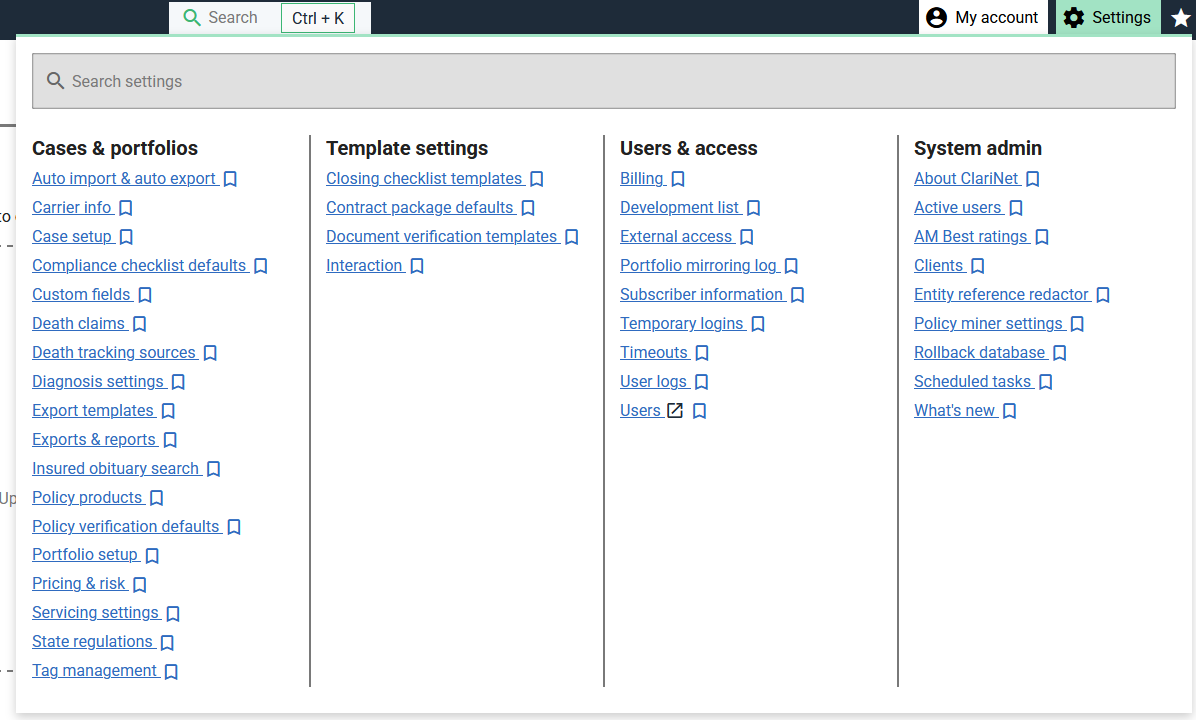
Task: Click the open-in-new-window icon beside Users
Action: [x=675, y=410]
